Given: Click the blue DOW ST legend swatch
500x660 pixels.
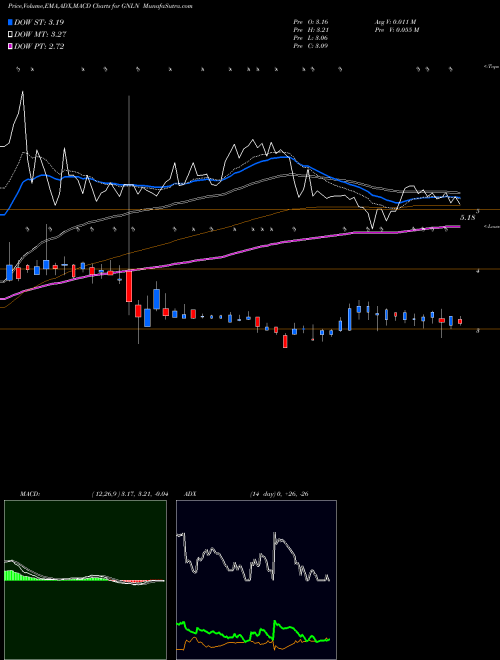Looking at the screenshot, I should [x=10, y=22].
